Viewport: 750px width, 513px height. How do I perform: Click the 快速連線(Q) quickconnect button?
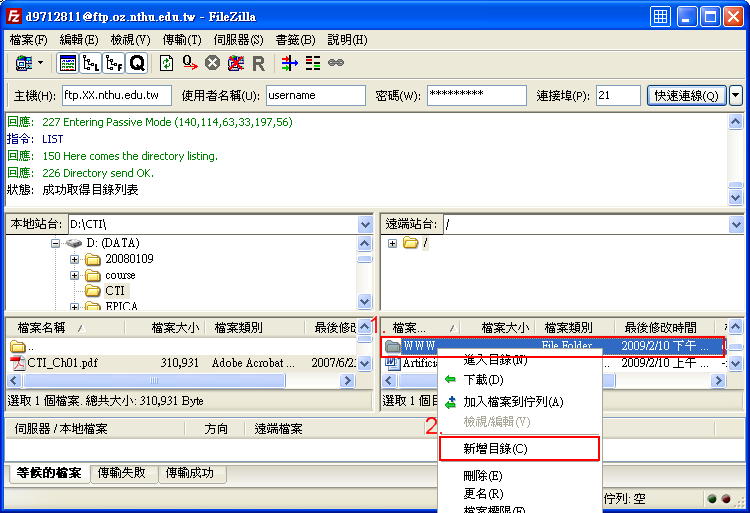(x=686, y=95)
